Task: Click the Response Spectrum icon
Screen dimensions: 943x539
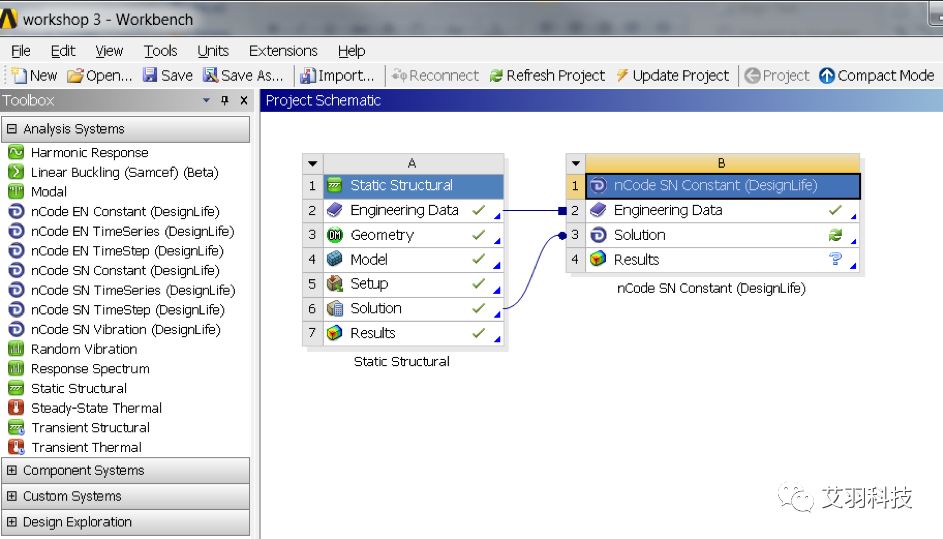Action: coord(16,368)
